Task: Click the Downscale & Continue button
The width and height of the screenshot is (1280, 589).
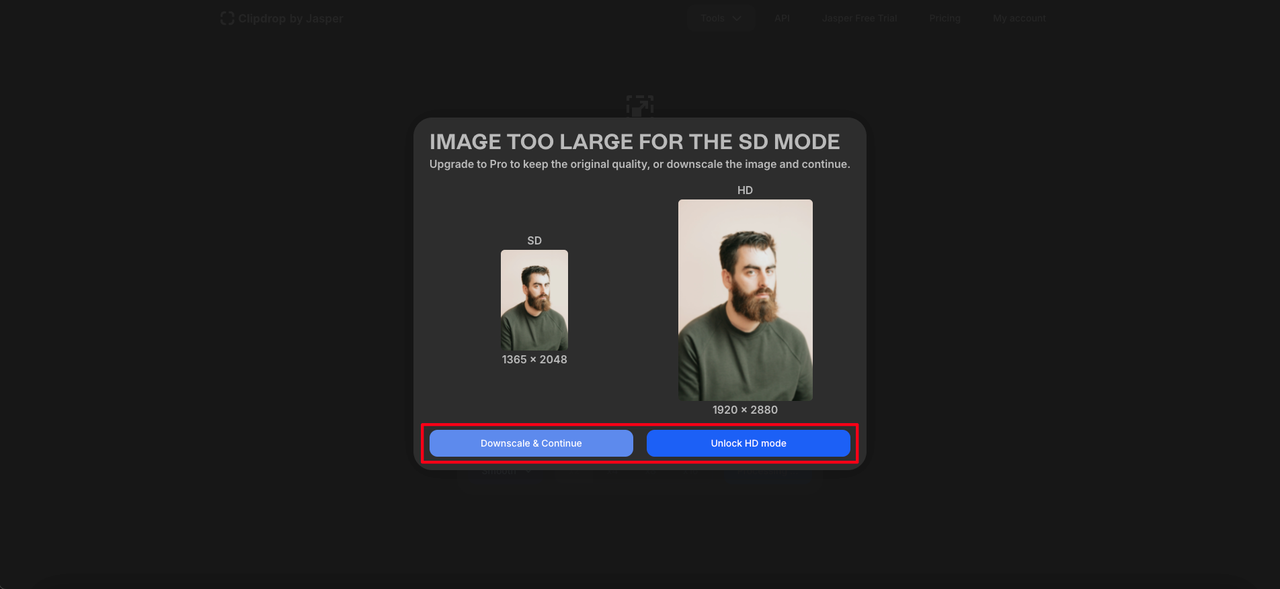Action: tap(531, 443)
